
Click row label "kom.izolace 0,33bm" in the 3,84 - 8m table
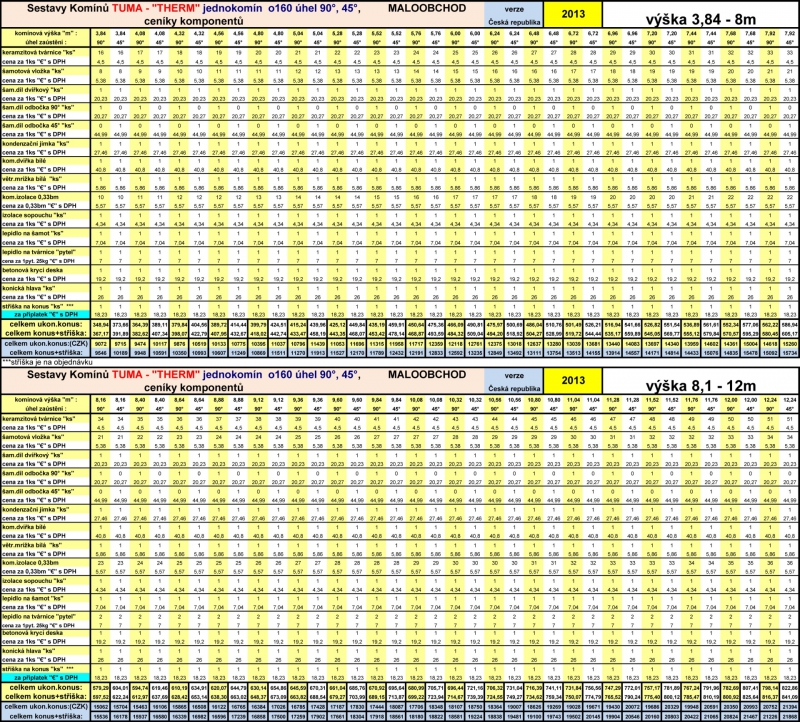pyautogui.click(x=30, y=196)
